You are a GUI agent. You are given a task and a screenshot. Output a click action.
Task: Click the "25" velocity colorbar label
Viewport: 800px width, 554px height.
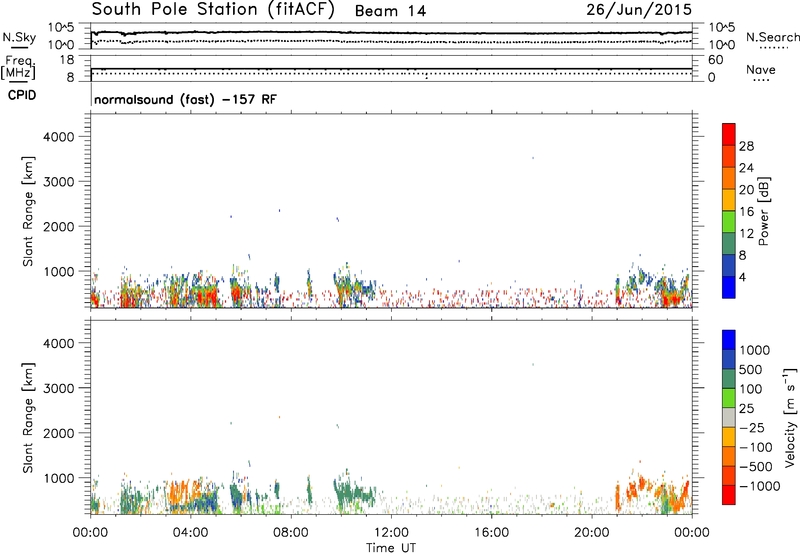746,408
